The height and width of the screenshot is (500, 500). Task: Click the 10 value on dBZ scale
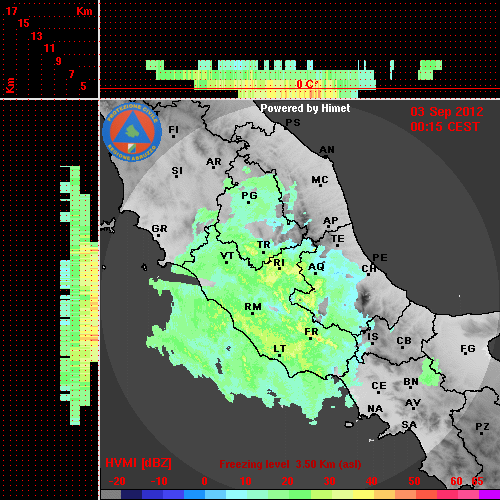(246, 481)
